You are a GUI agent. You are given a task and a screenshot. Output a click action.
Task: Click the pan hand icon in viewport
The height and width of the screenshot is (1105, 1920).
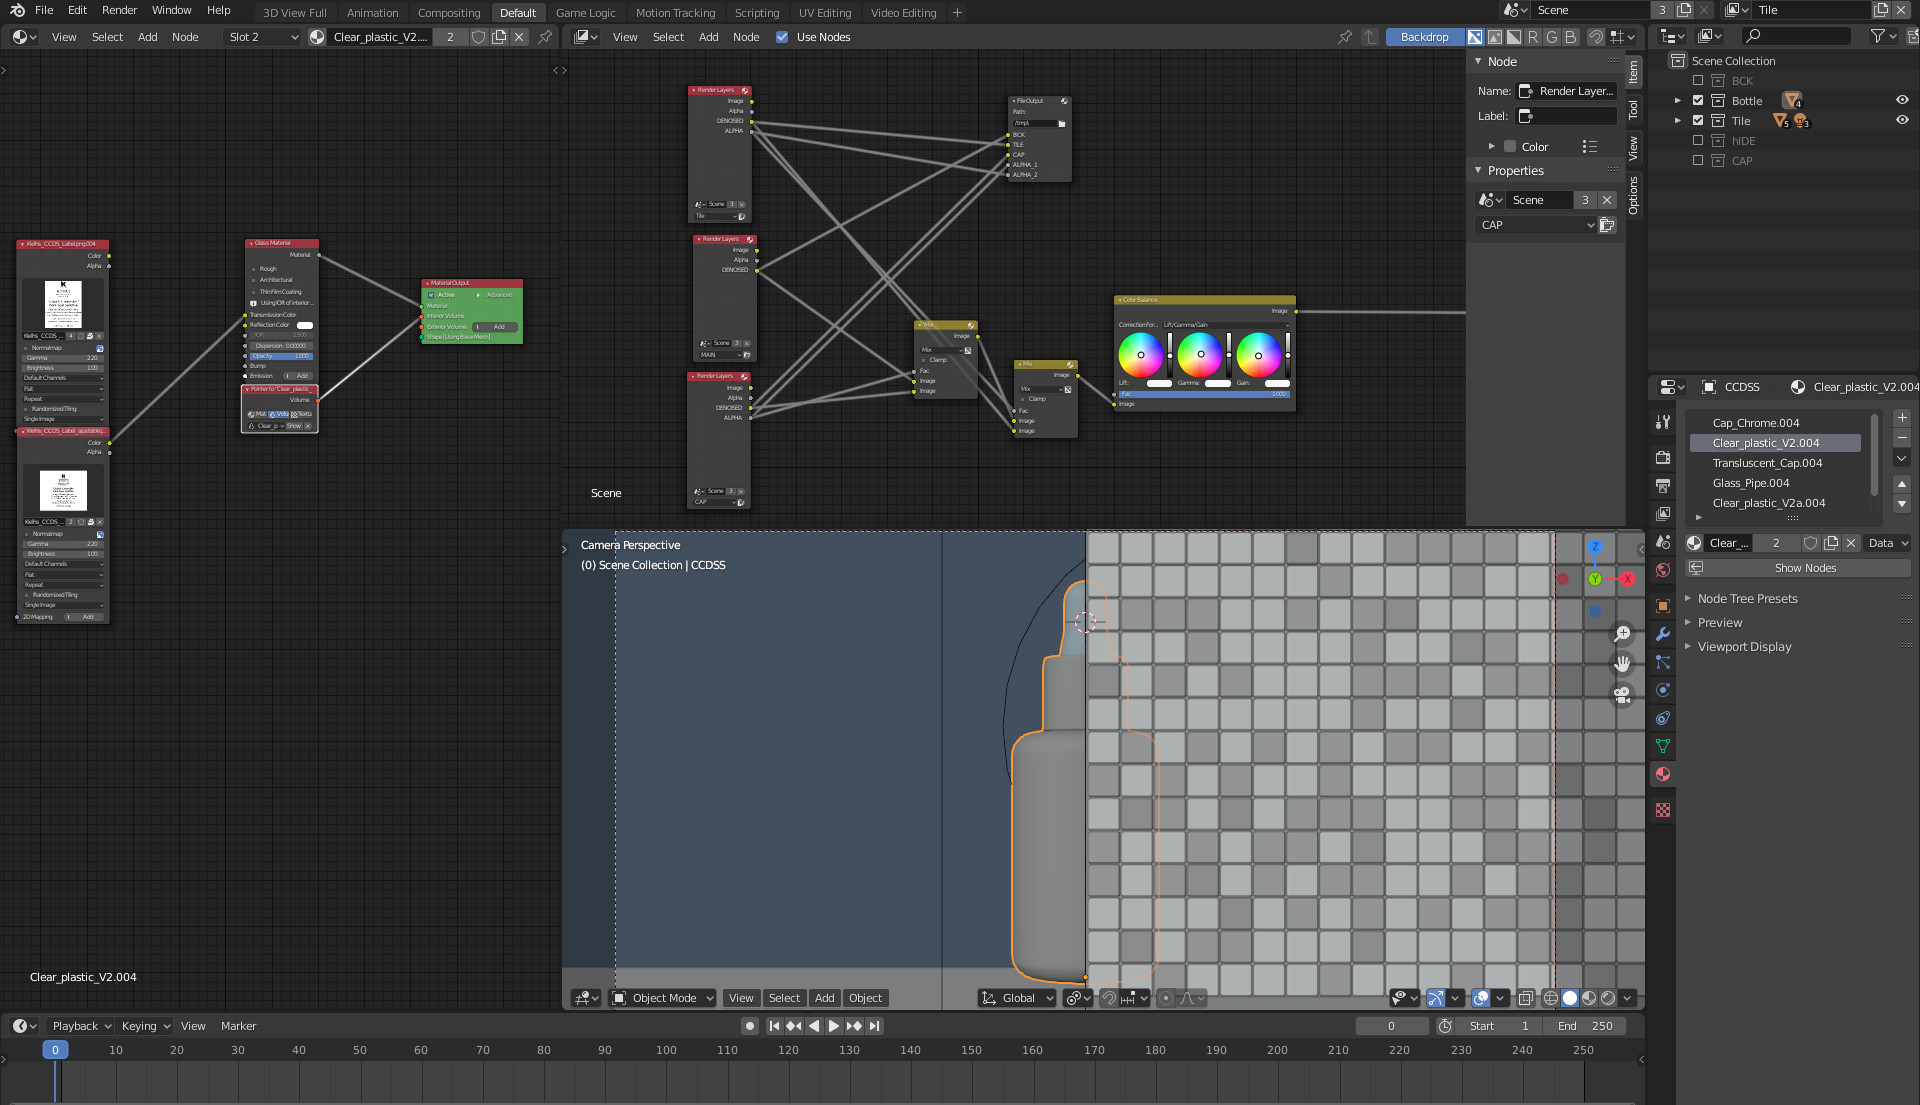pyautogui.click(x=1622, y=663)
